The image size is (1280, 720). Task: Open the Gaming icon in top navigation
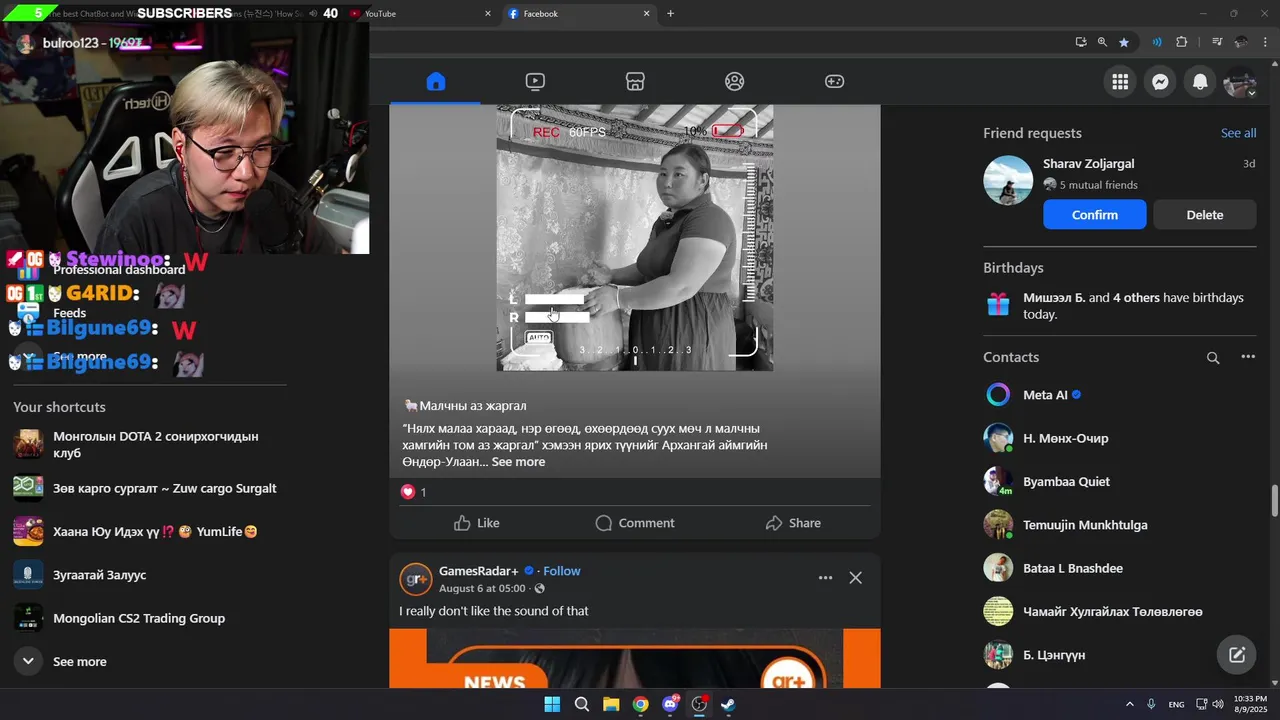point(834,82)
